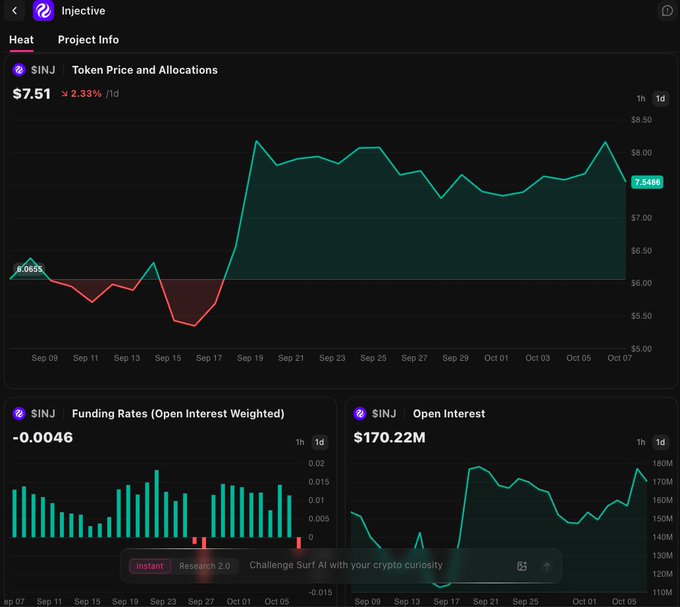
Task: Attach an image via the chat image icon
Action: click(522, 566)
